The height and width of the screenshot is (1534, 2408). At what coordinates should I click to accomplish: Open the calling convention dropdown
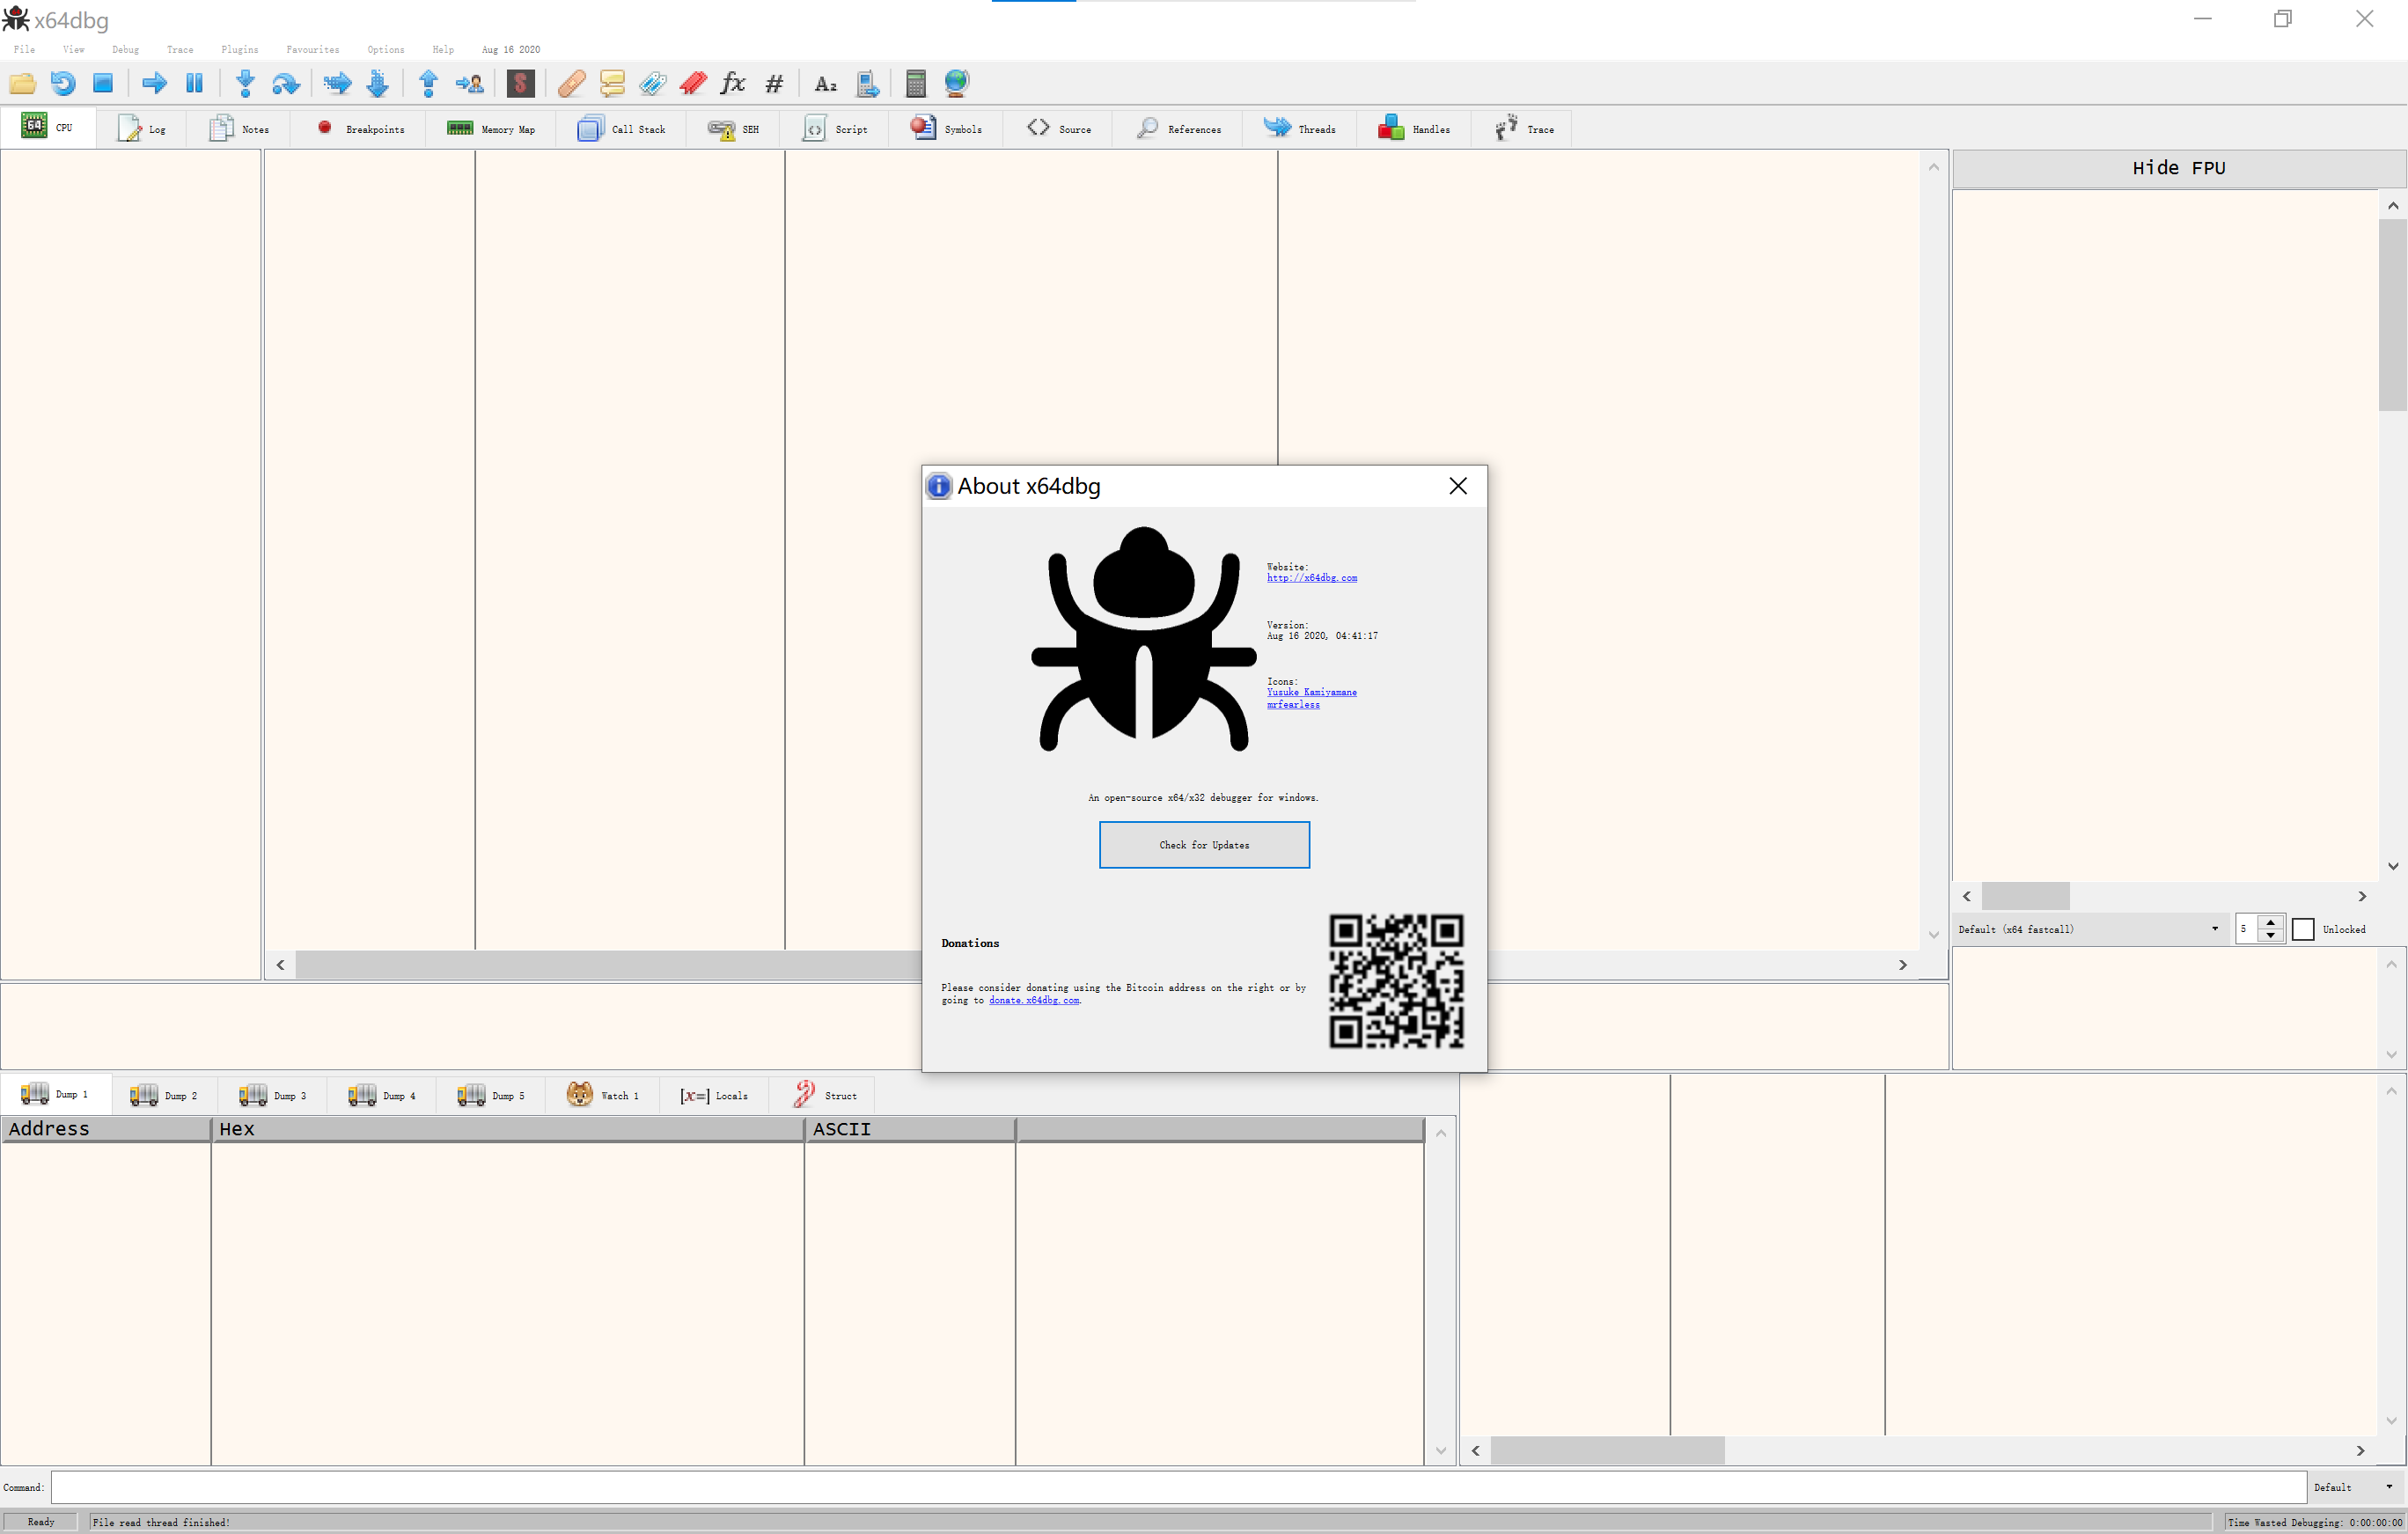[x=2090, y=929]
